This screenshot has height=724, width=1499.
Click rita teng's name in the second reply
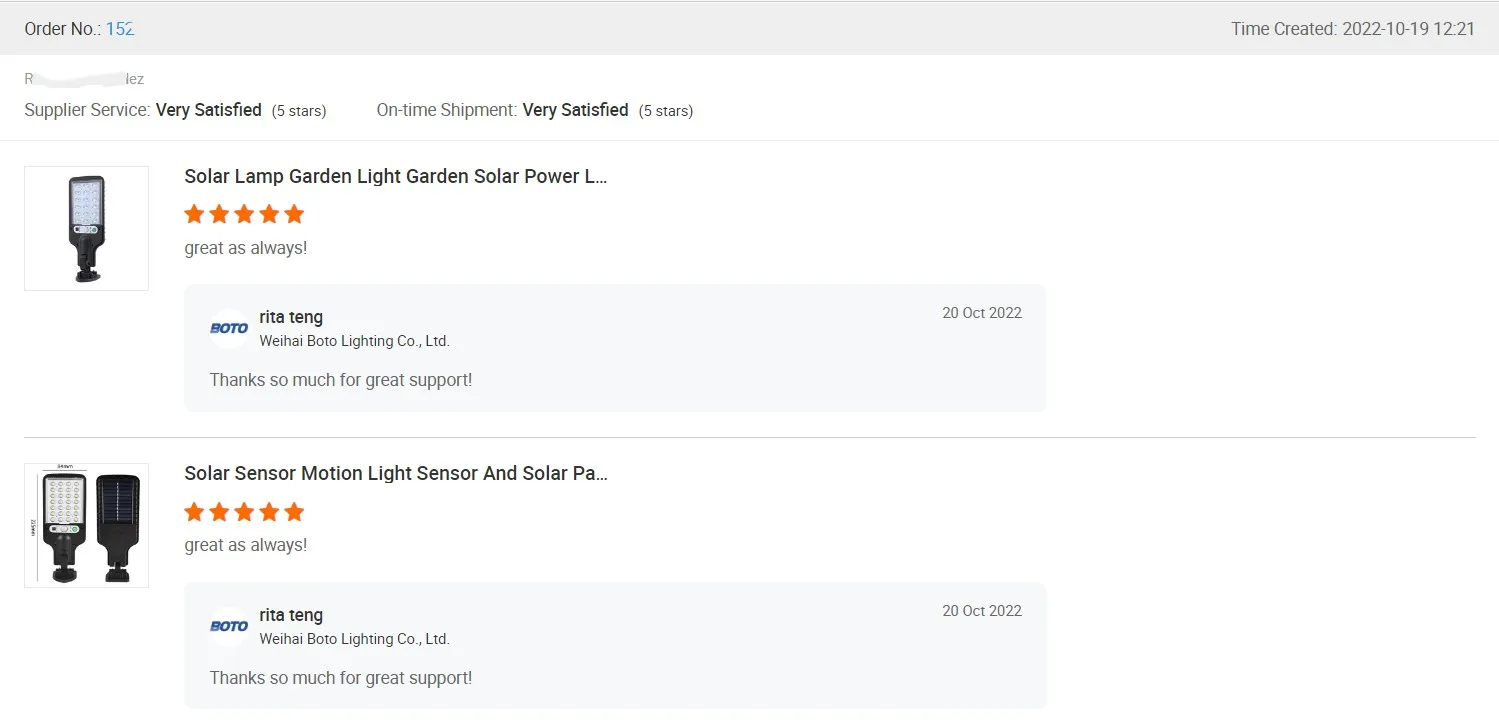click(291, 615)
